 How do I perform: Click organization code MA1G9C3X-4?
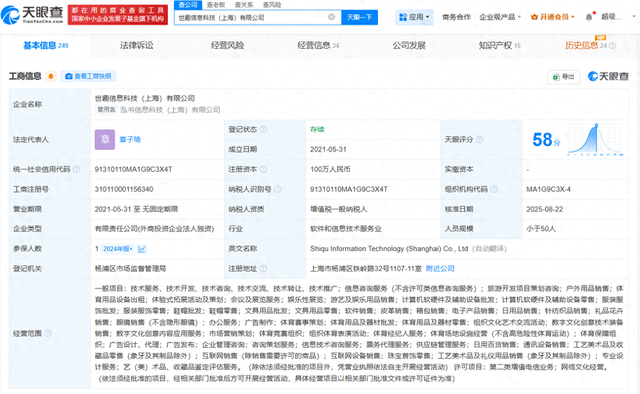[x=549, y=189]
